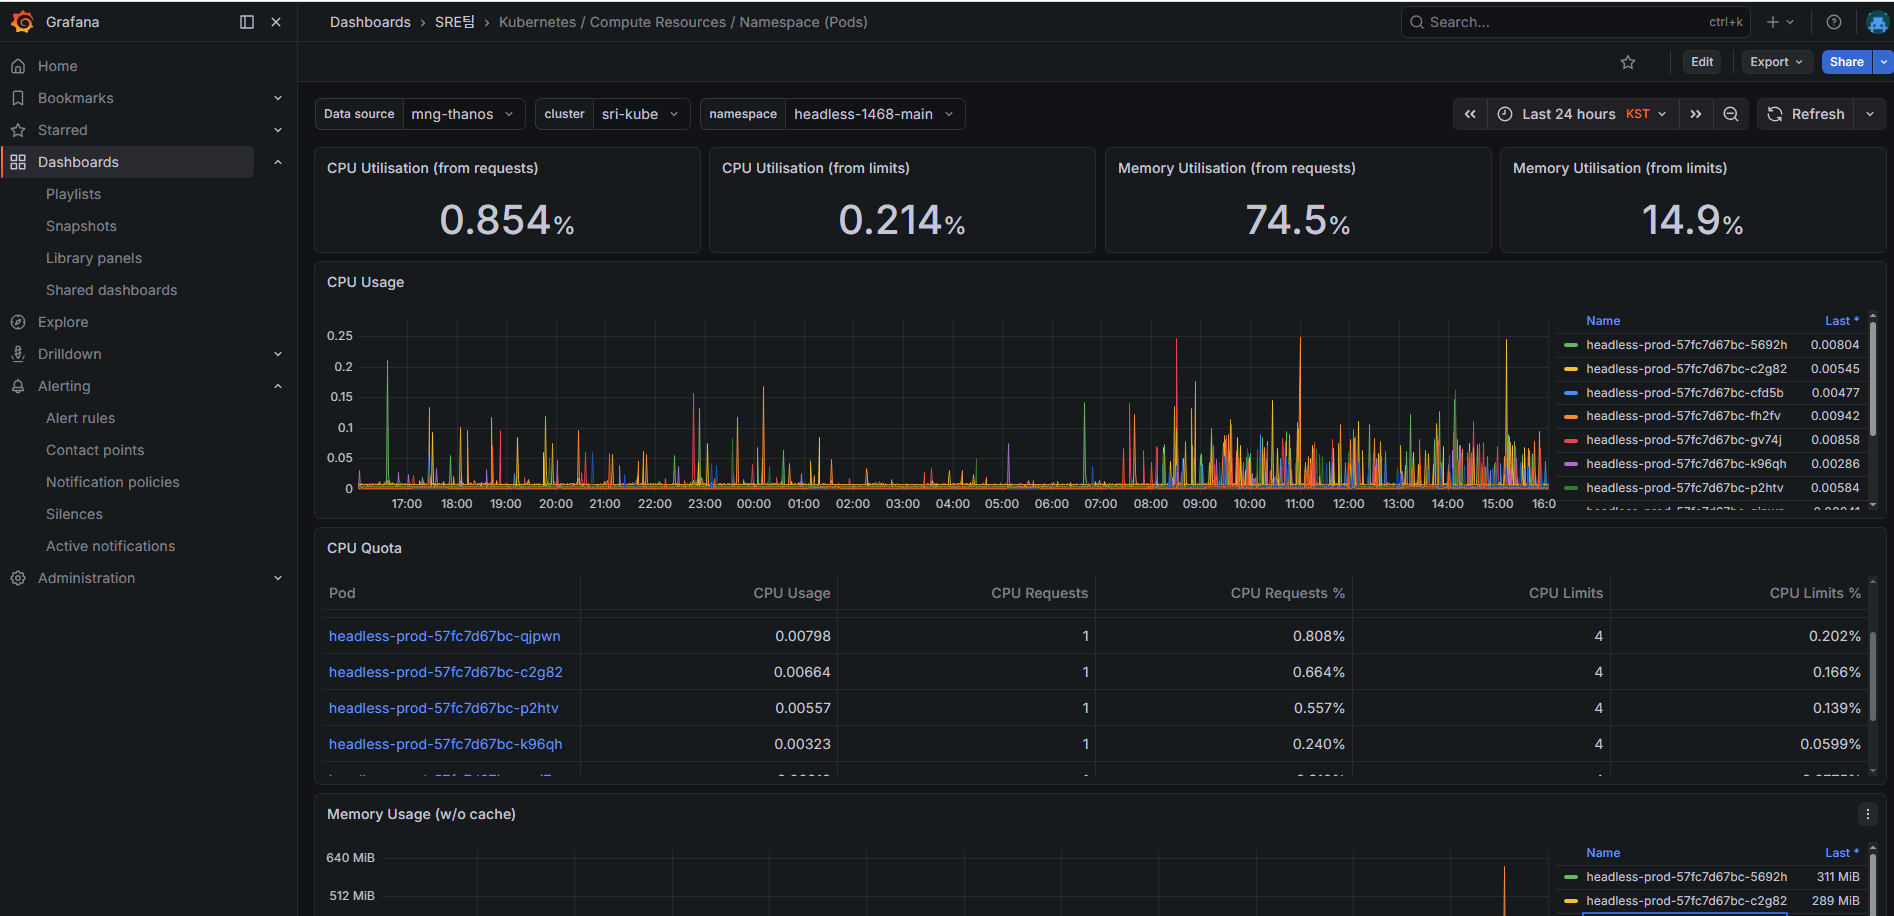Click the Edit button
The image size is (1894, 916).
click(x=1701, y=61)
